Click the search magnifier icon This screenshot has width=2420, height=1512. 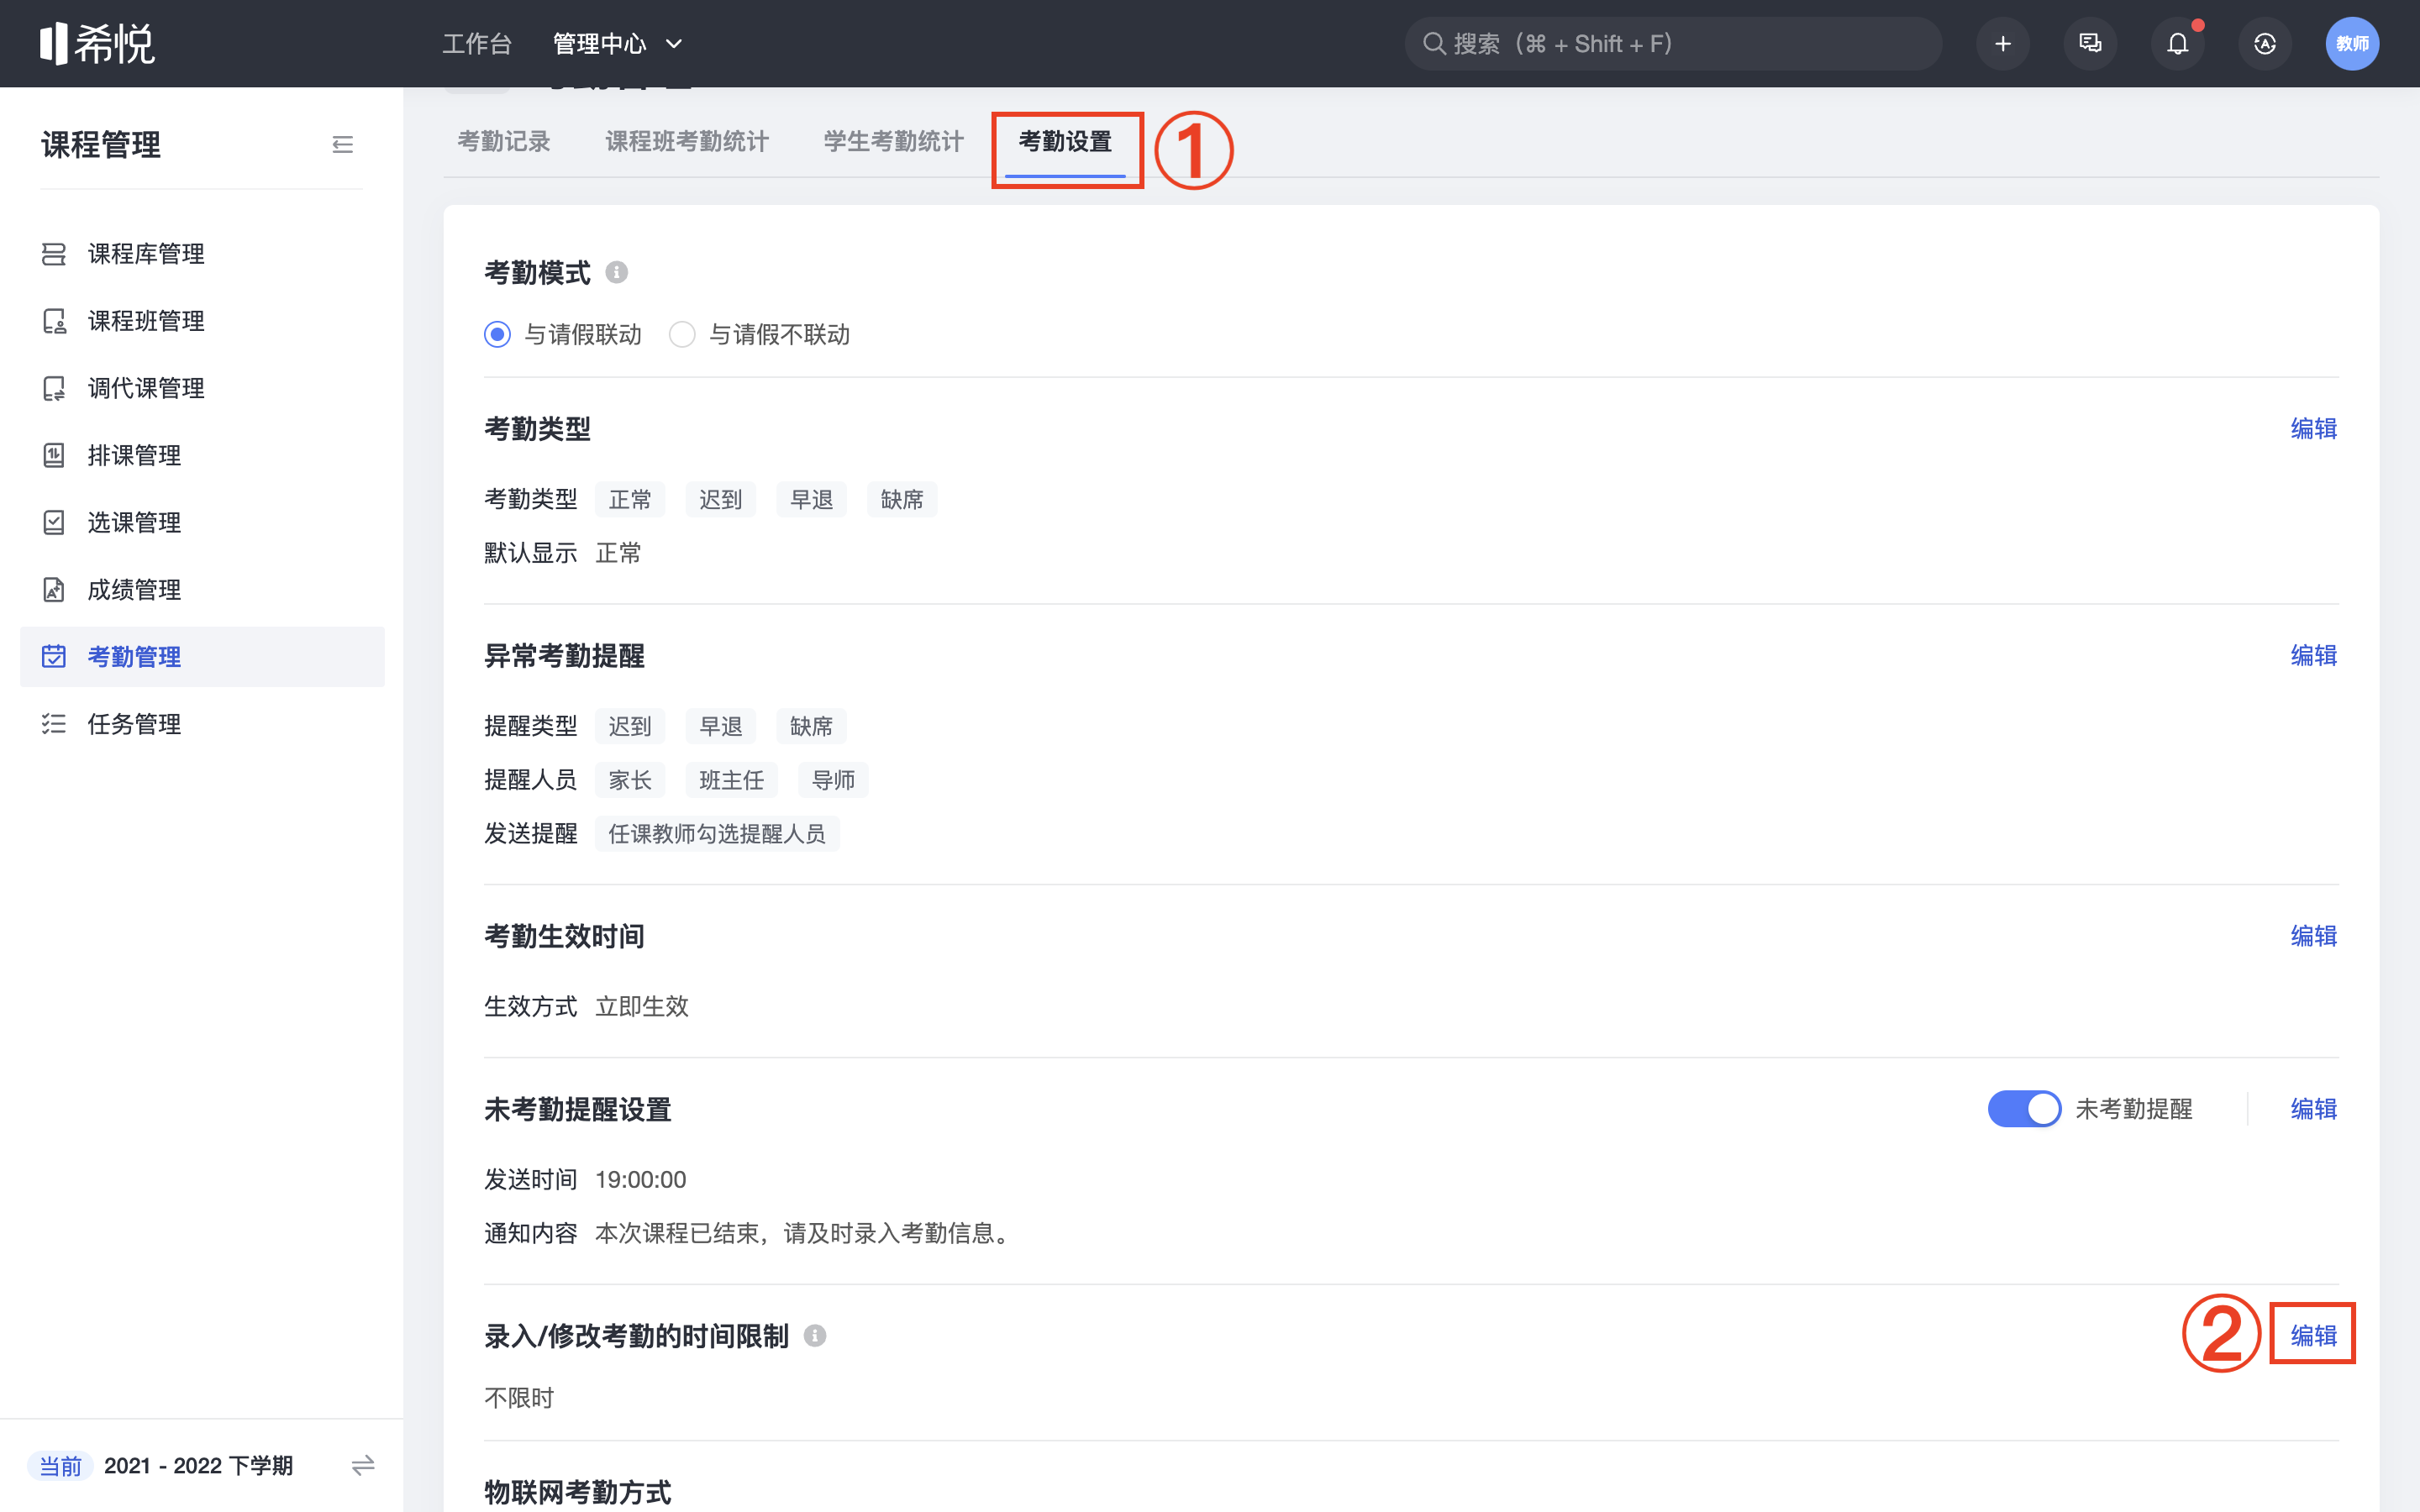coord(1434,44)
